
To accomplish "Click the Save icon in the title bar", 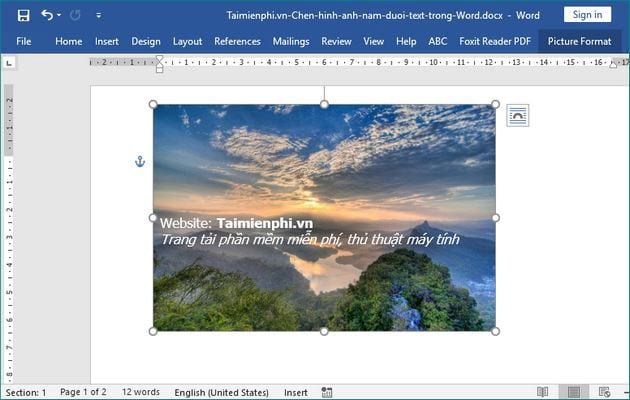I will [x=23, y=15].
